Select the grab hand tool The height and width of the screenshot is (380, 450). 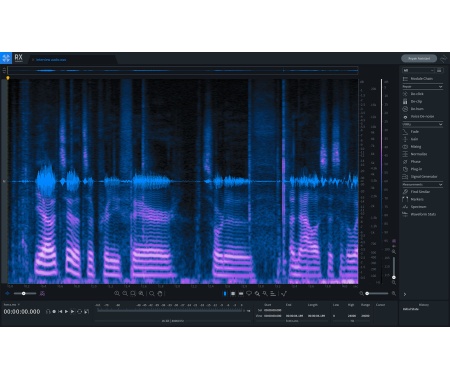(160, 294)
